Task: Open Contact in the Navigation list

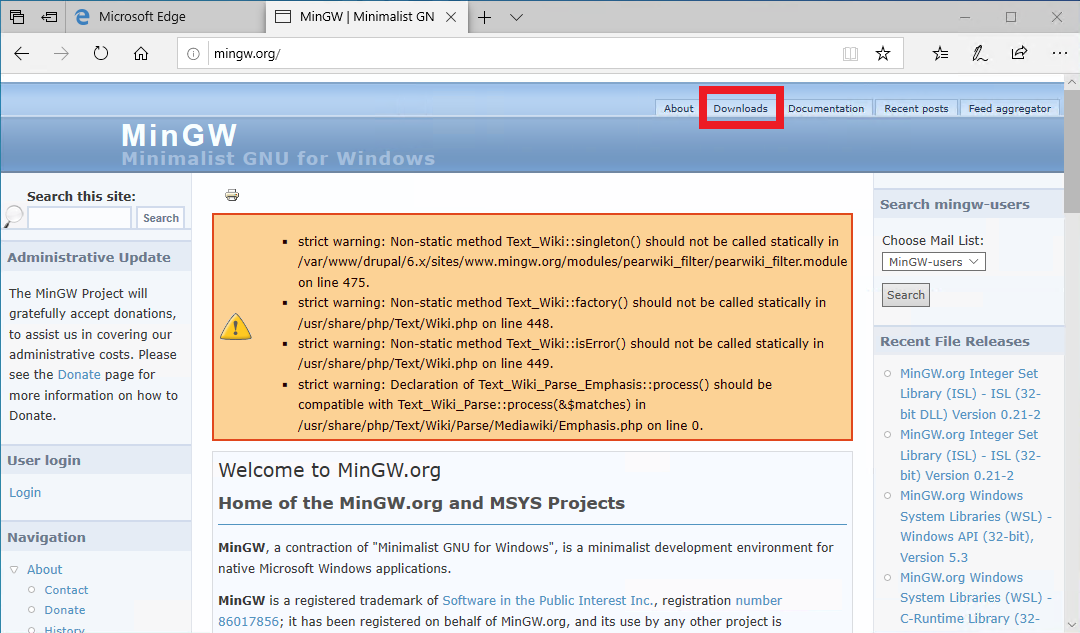Action: pyautogui.click(x=66, y=590)
